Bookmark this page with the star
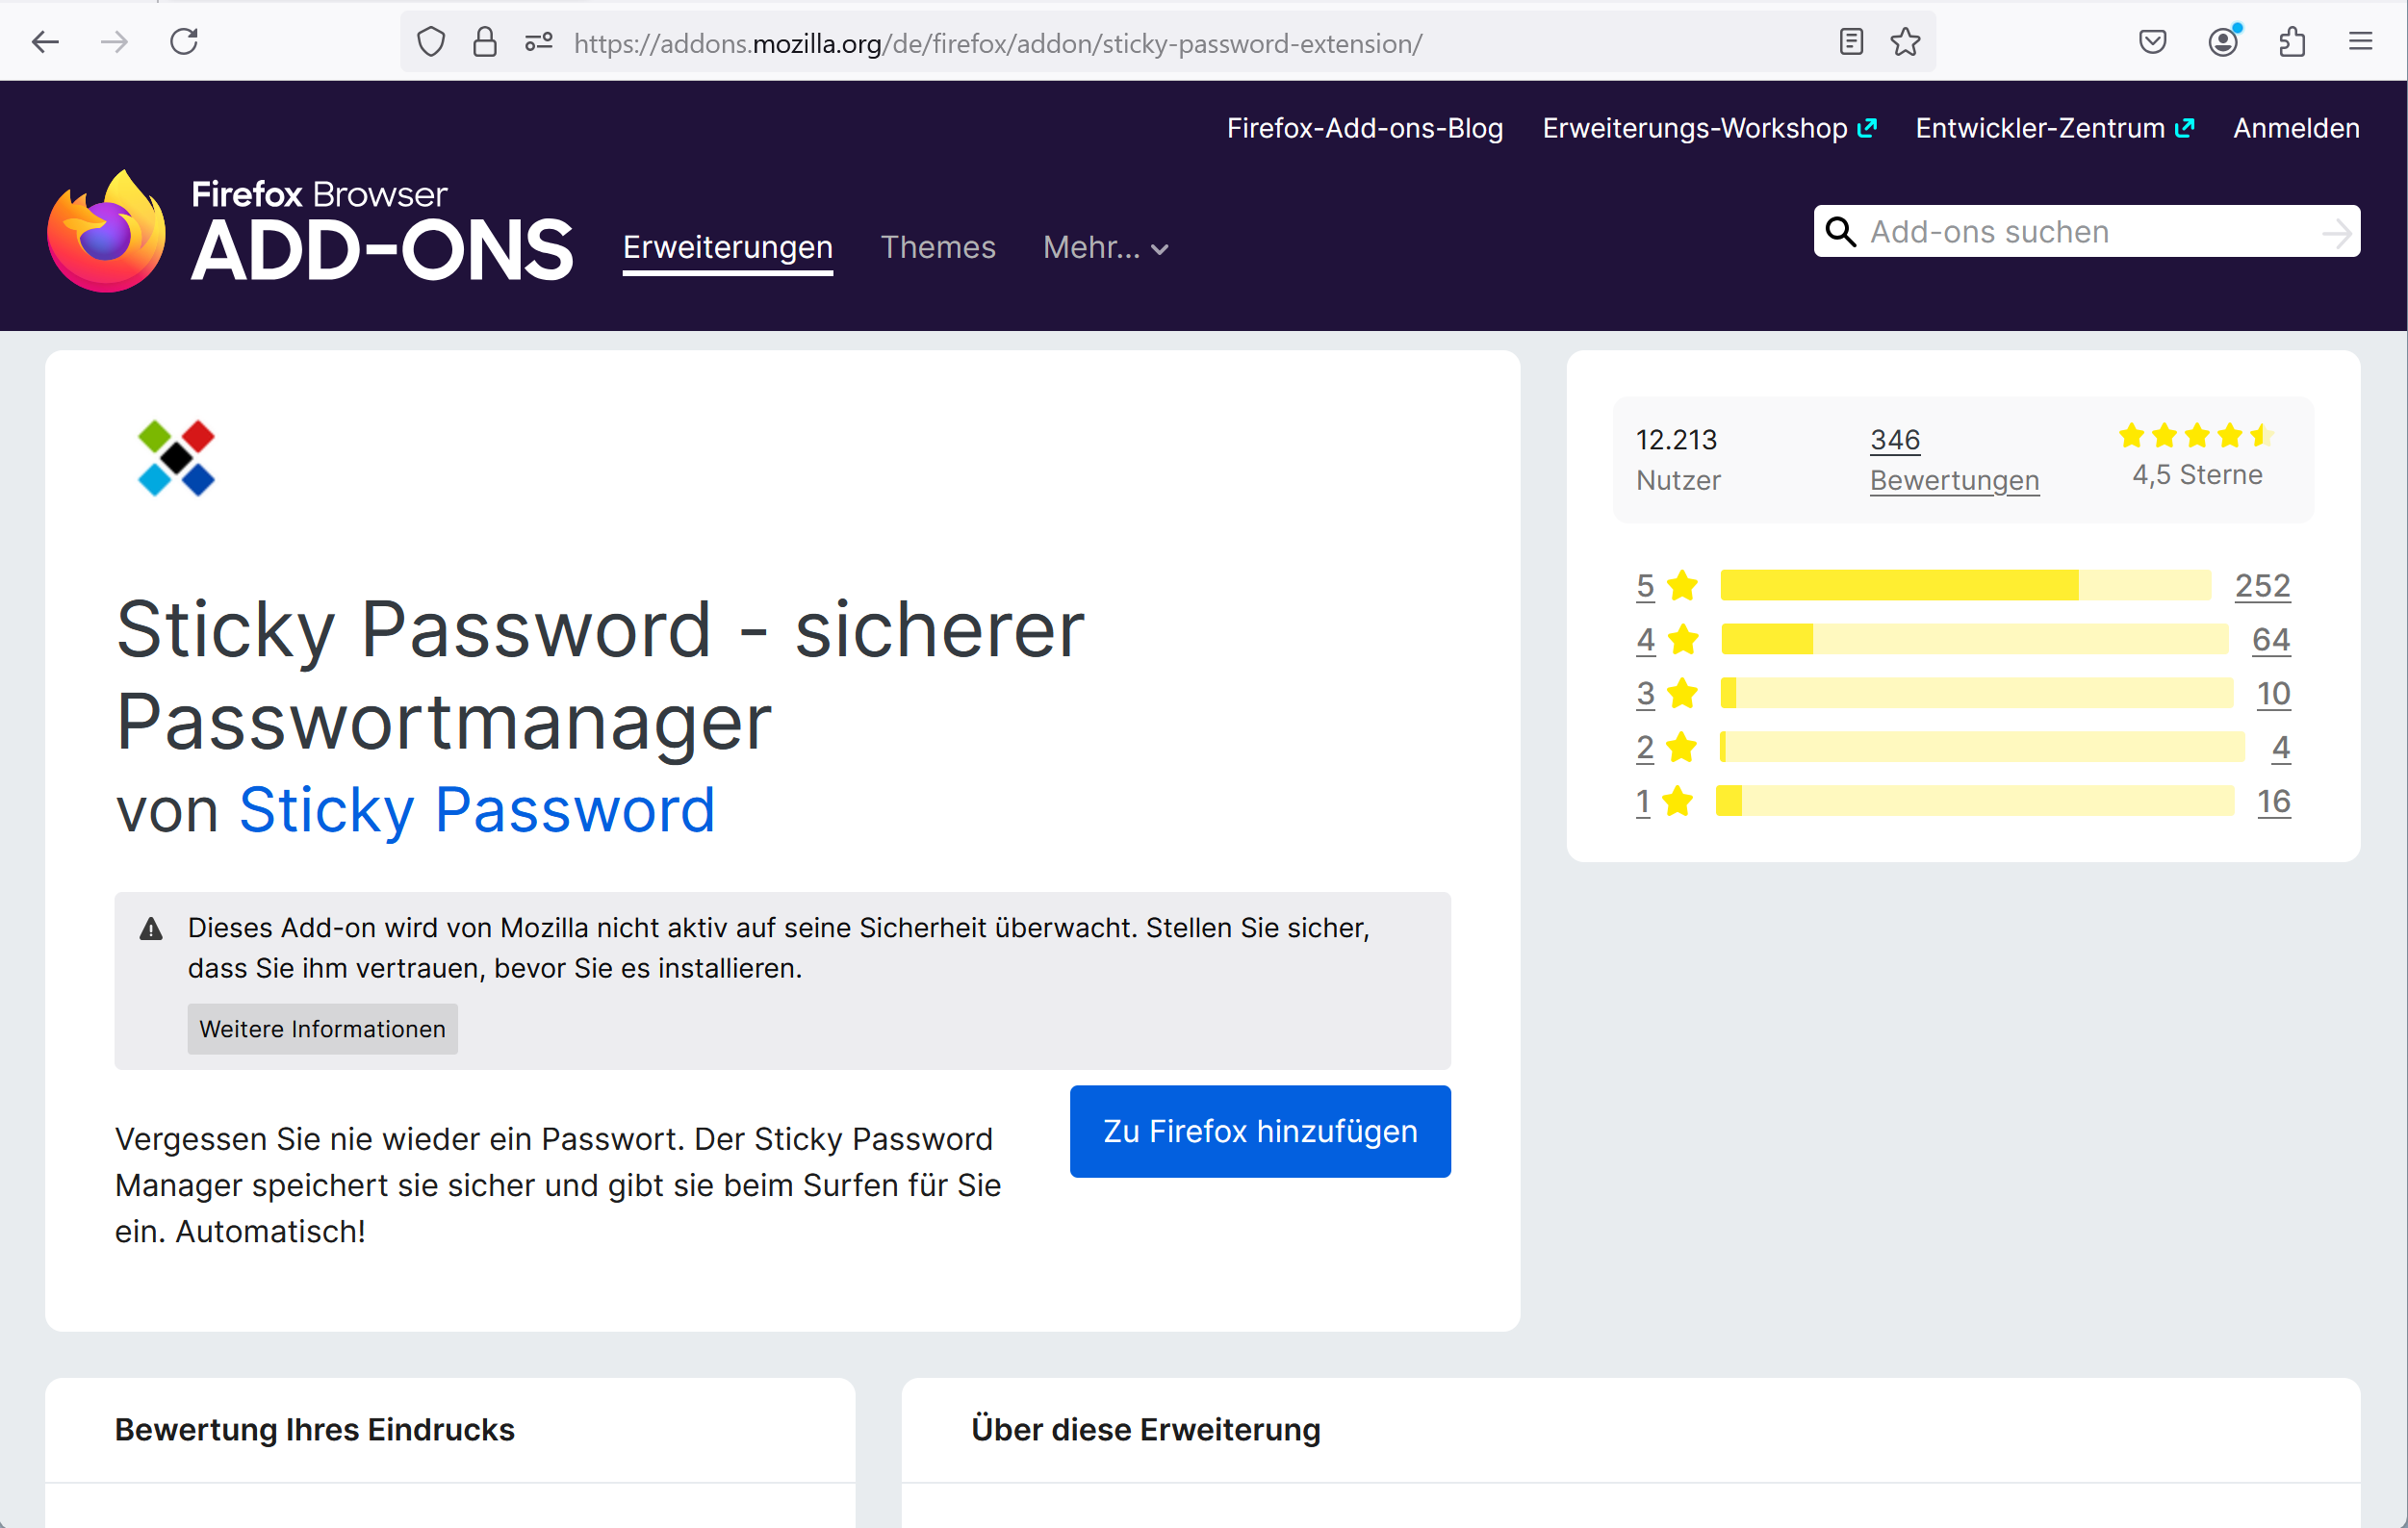The width and height of the screenshot is (2408, 1528). (1906, 42)
